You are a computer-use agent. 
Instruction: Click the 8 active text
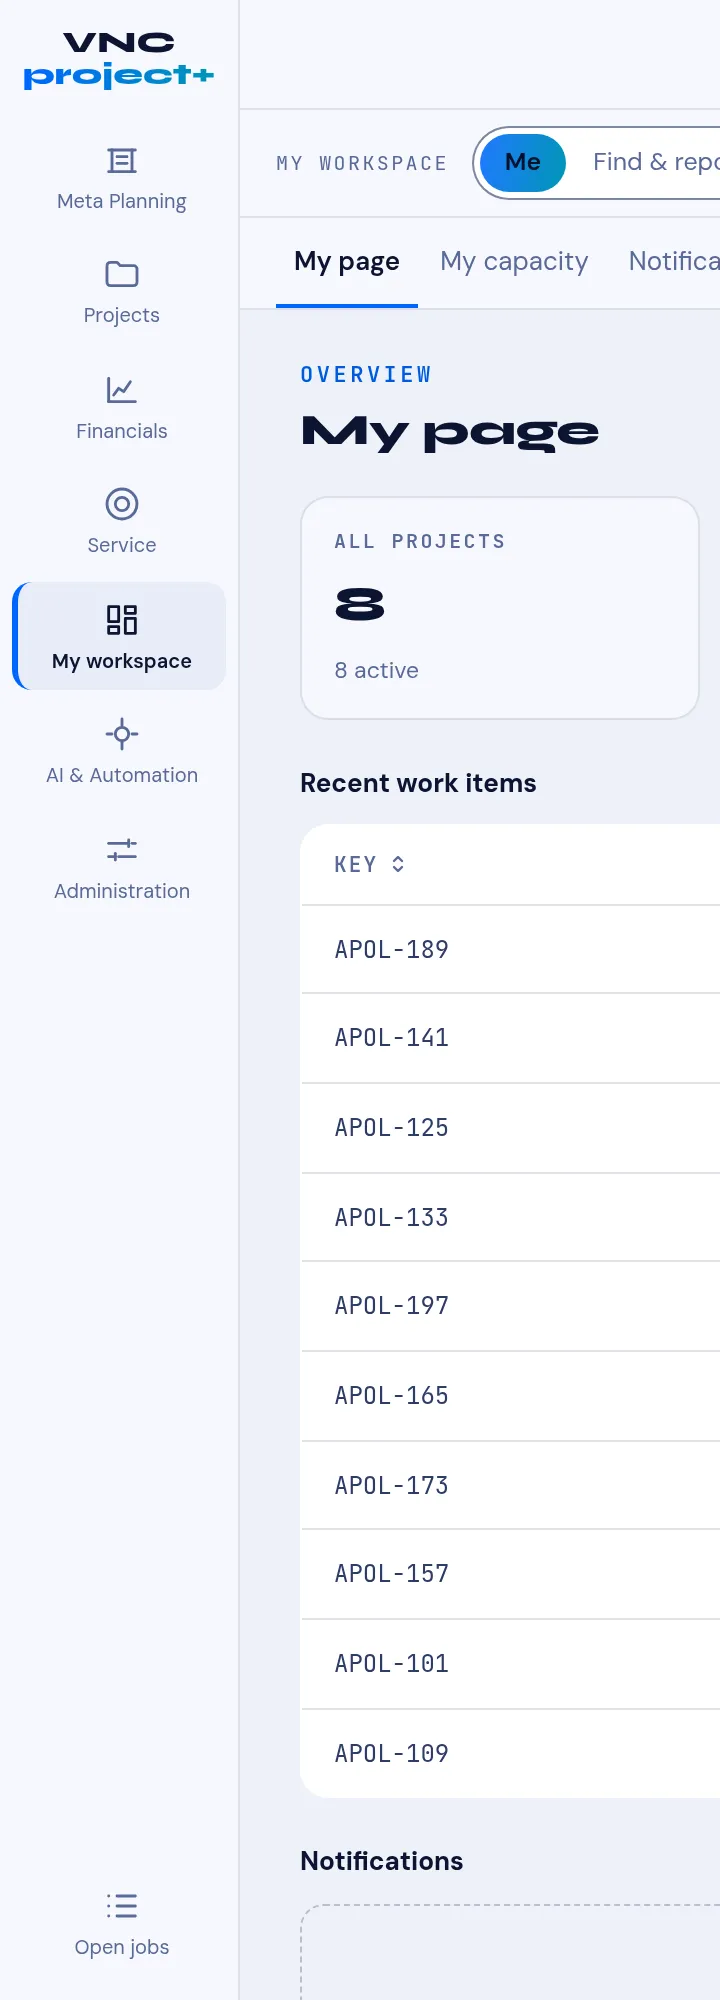[377, 670]
